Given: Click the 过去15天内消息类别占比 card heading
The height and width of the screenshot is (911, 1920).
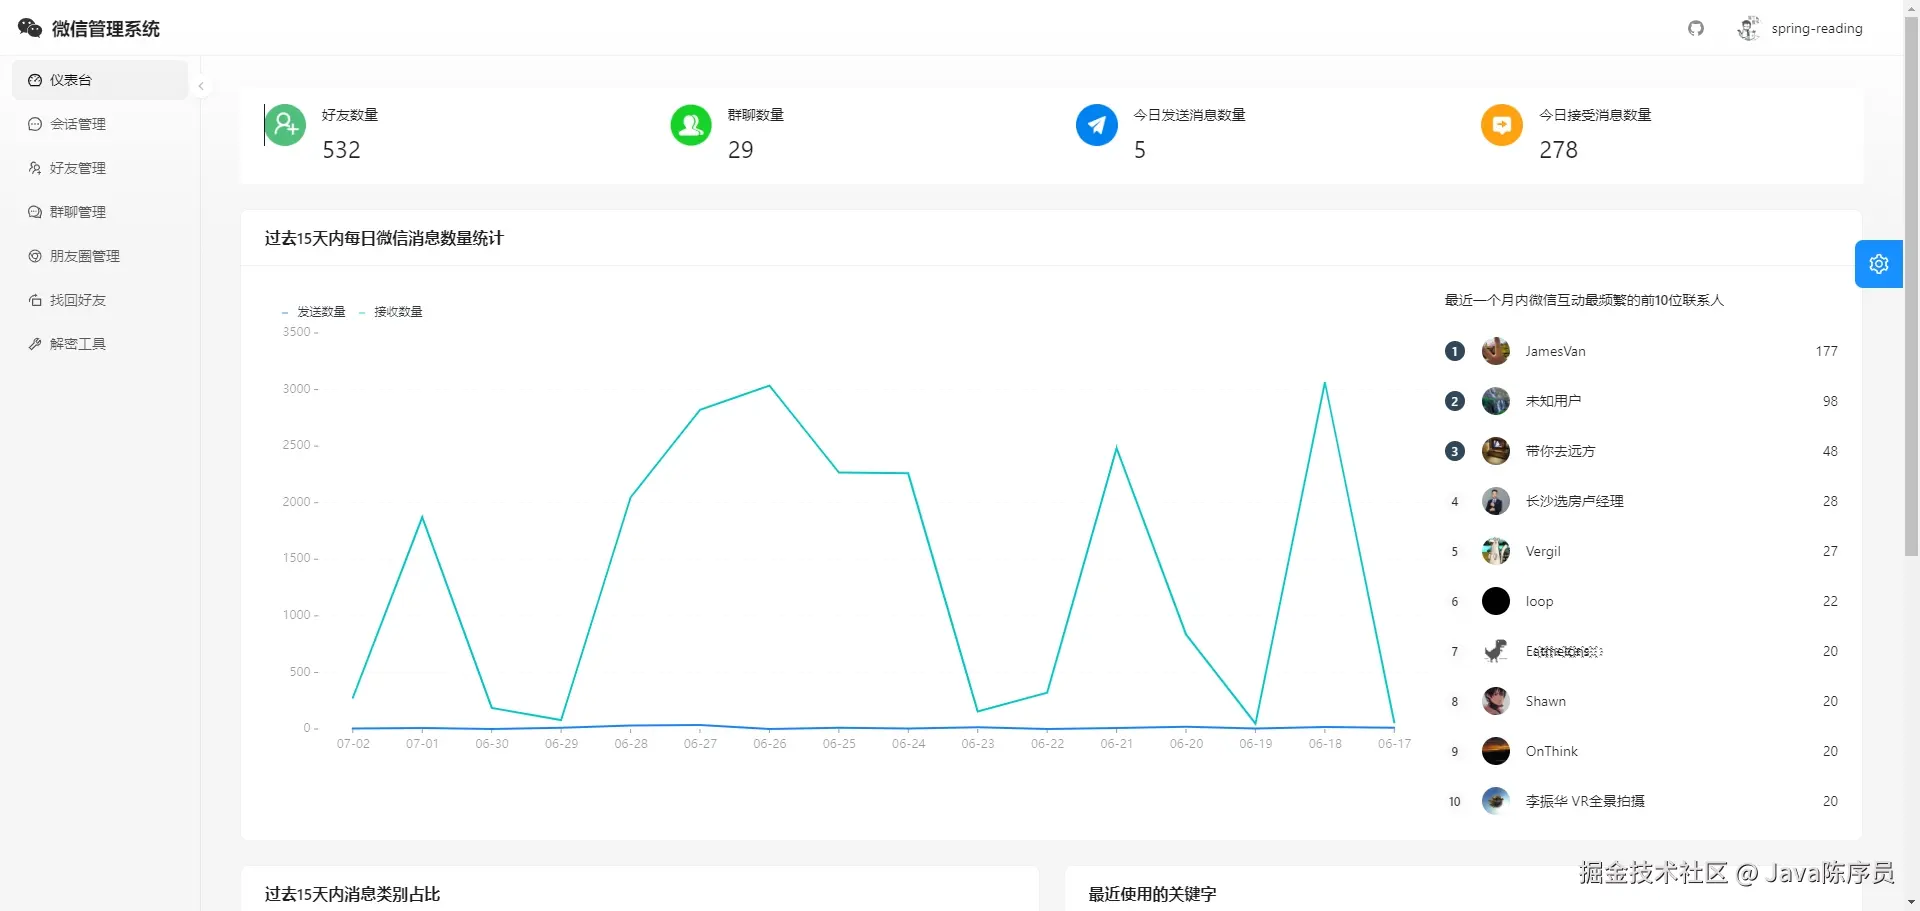Looking at the screenshot, I should point(352,894).
